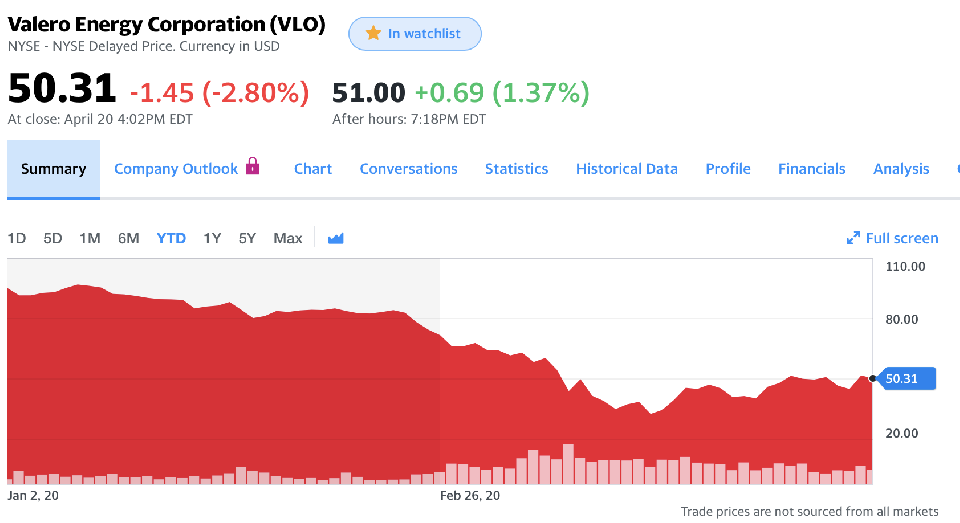Select the 5D time range
The height and width of the screenshot is (523, 960).
click(53, 238)
